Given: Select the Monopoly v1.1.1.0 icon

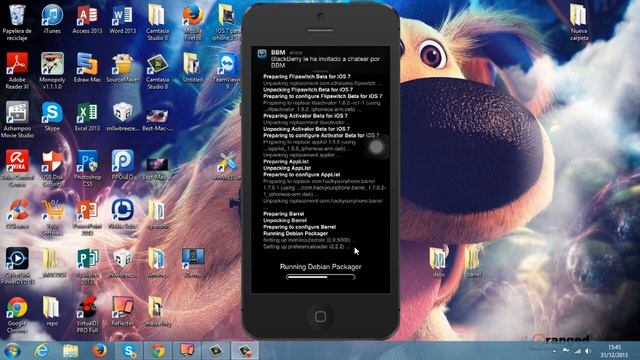Looking at the screenshot, I should [52, 70].
